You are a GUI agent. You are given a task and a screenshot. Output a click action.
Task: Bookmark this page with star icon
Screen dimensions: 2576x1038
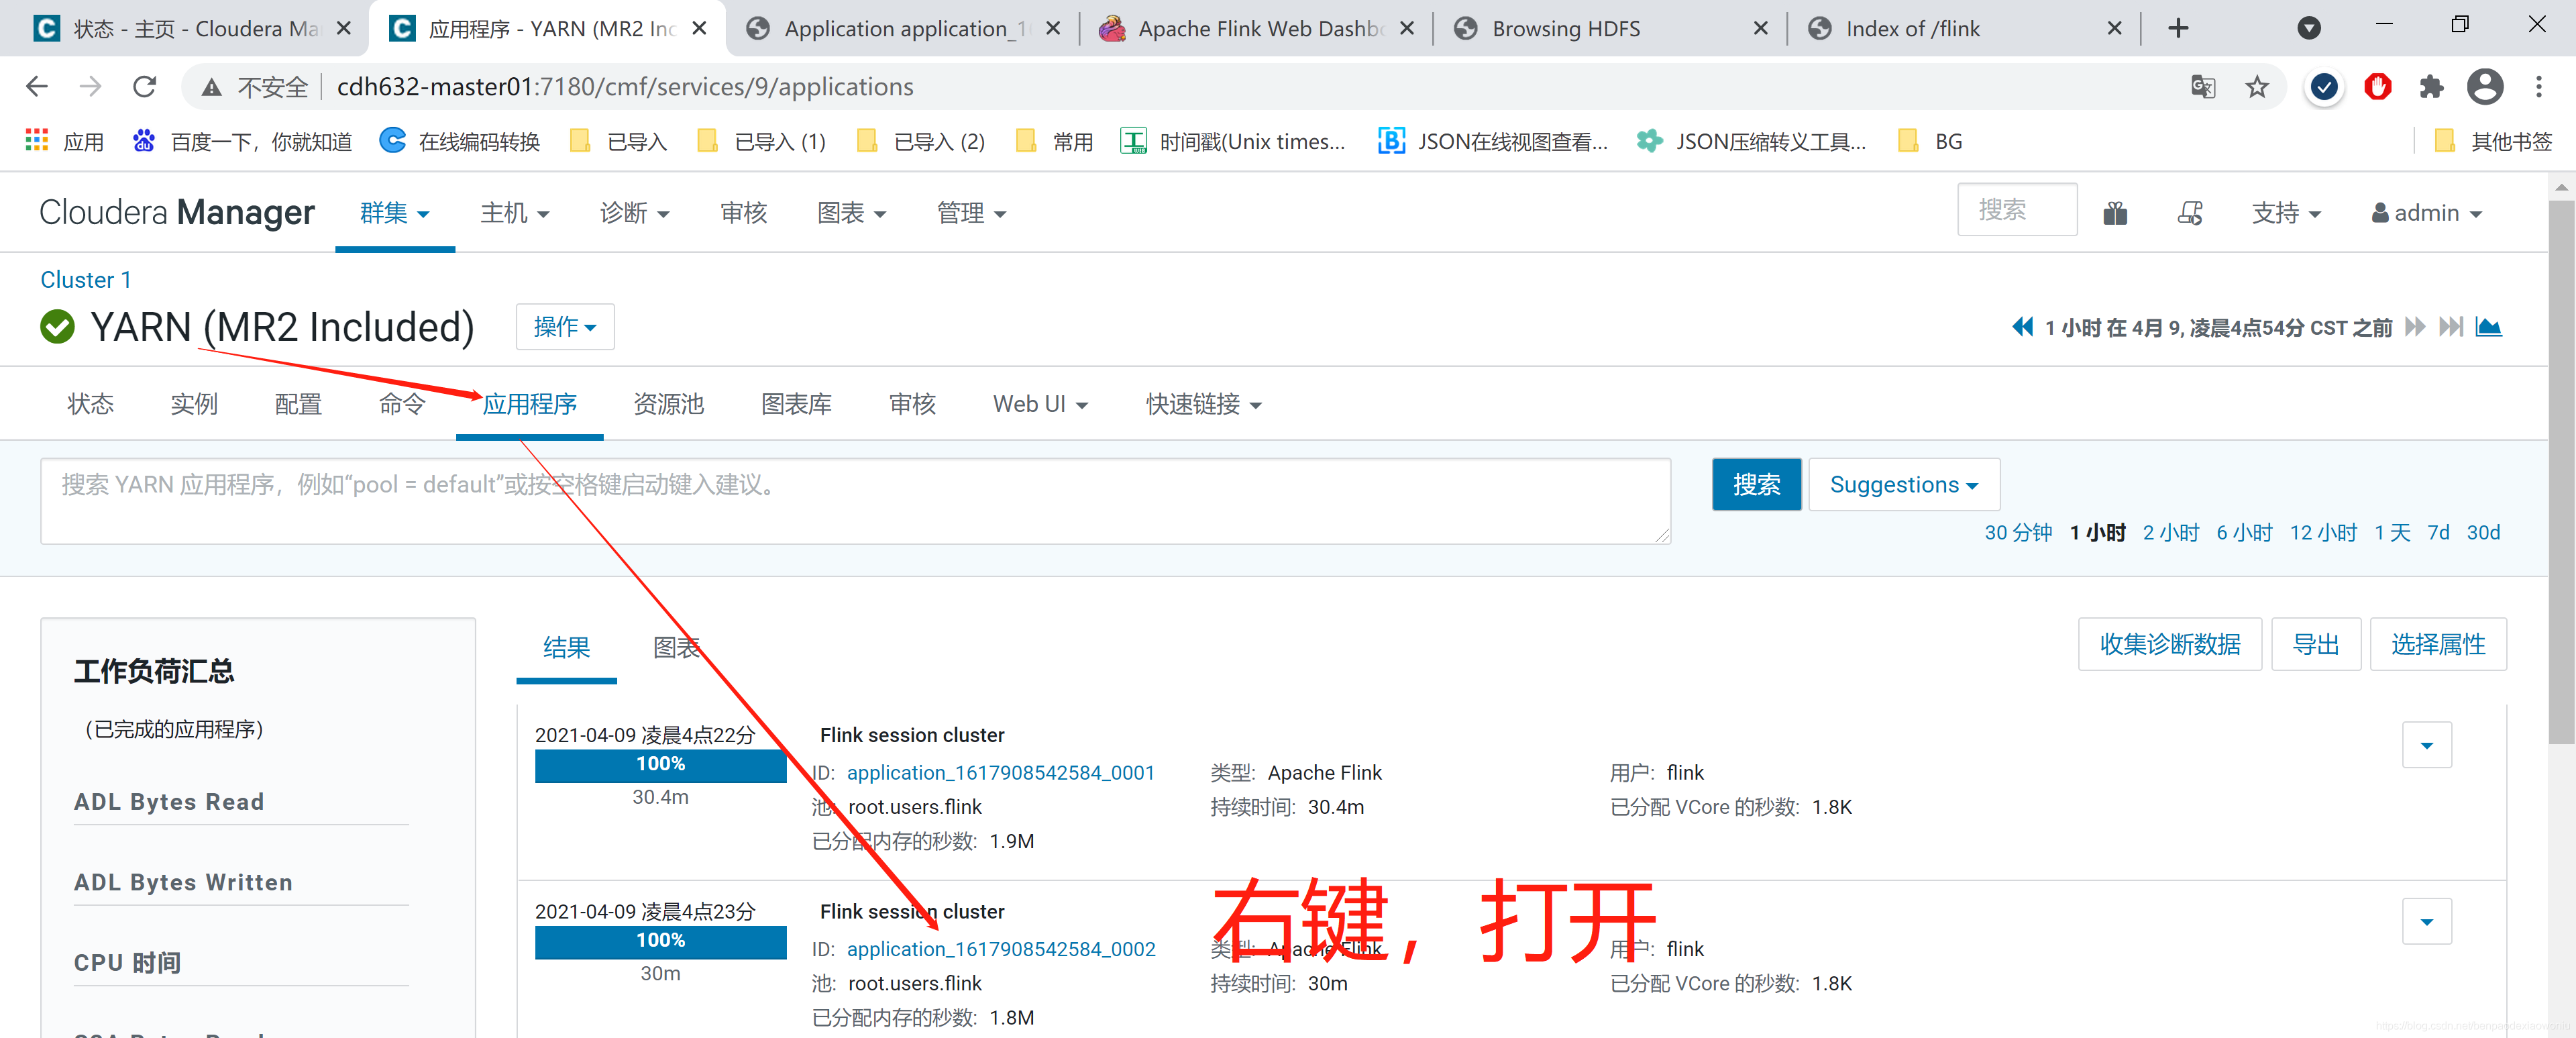coord(2257,87)
